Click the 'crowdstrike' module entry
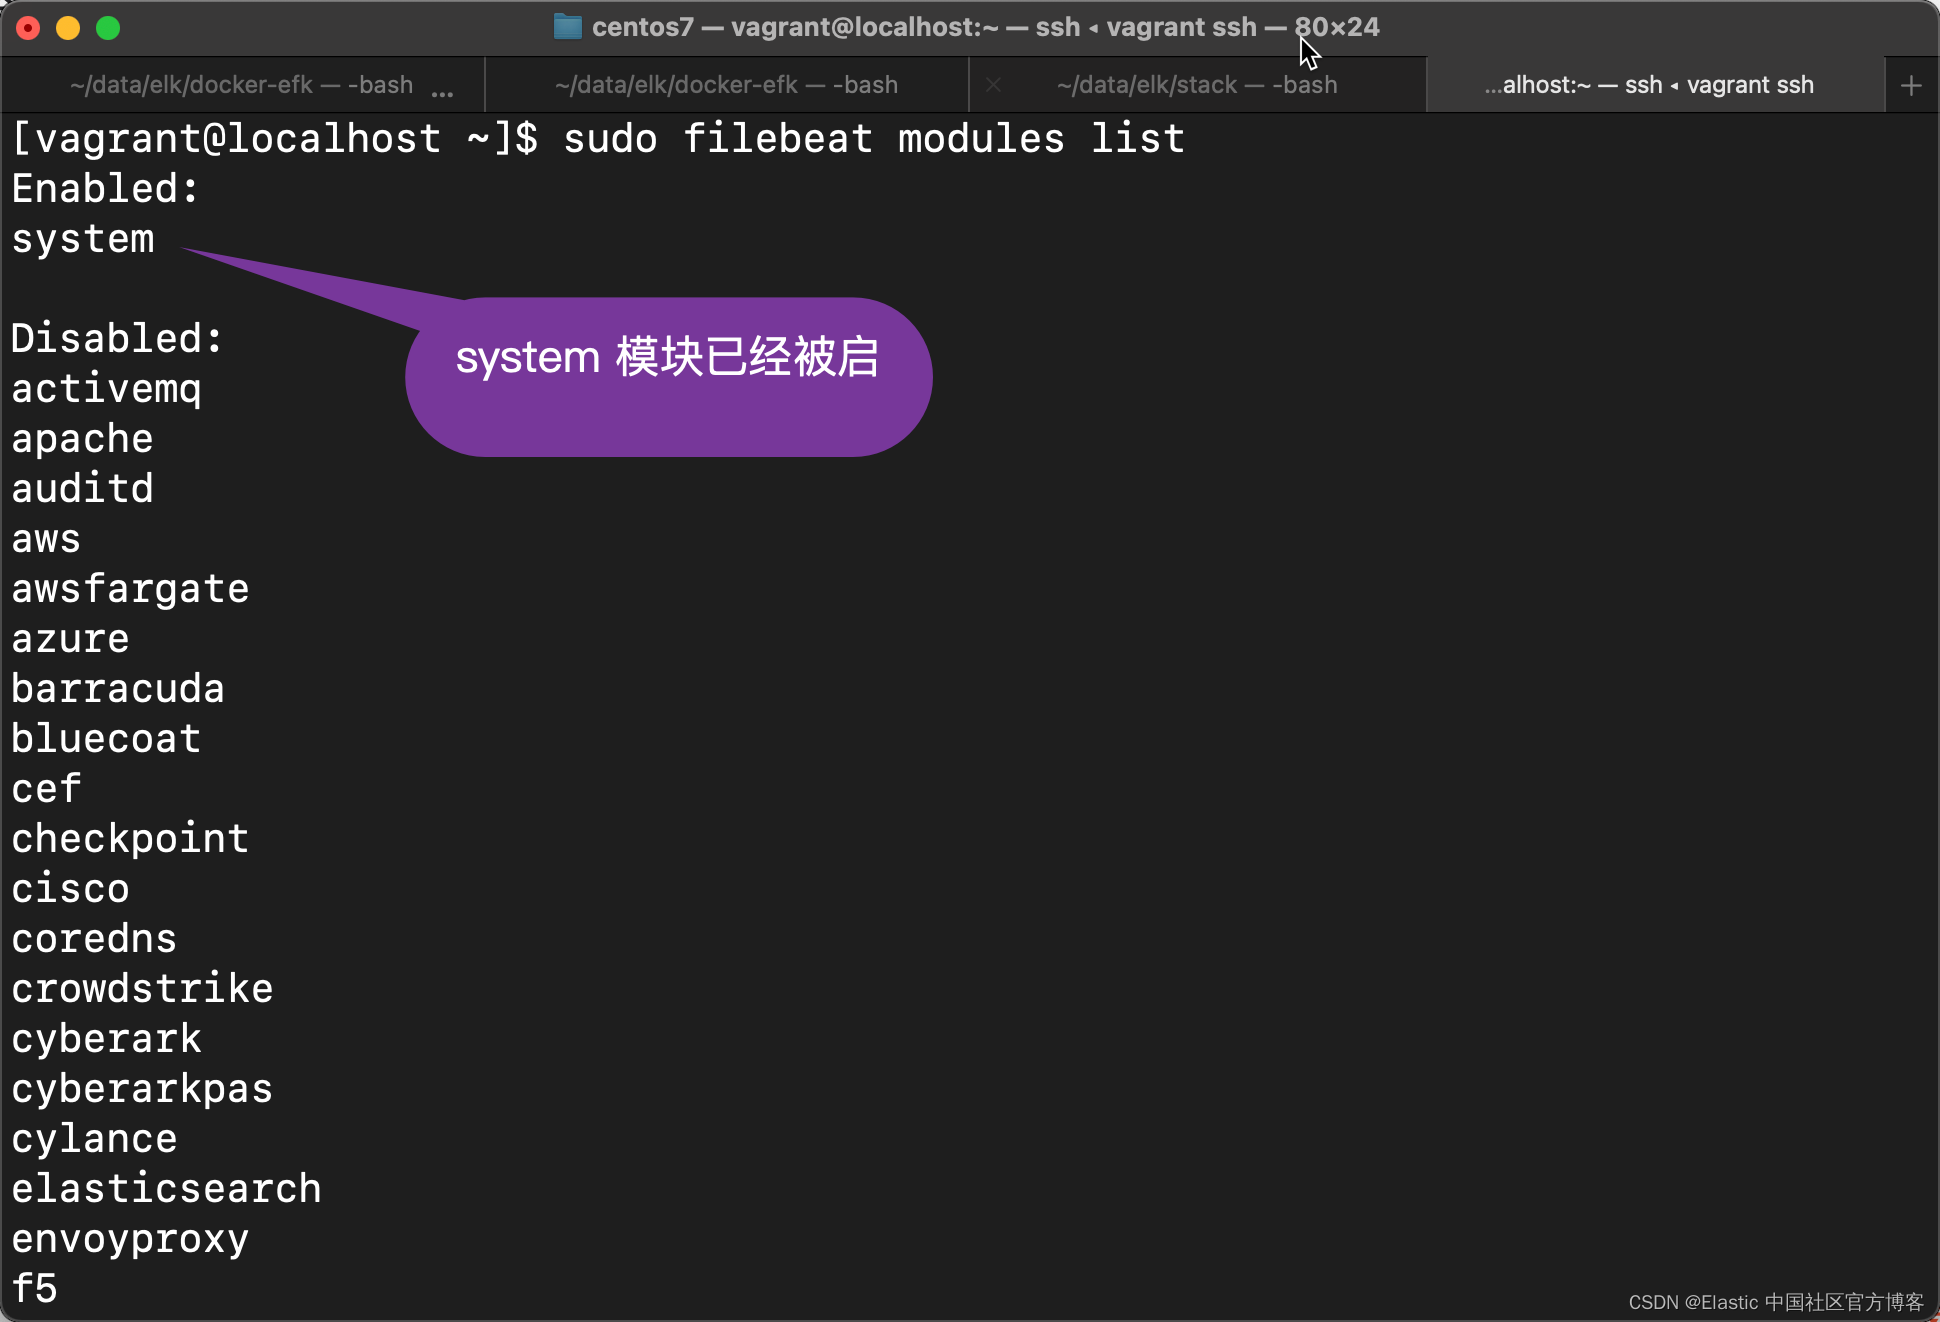This screenshot has width=1940, height=1322. click(142, 989)
